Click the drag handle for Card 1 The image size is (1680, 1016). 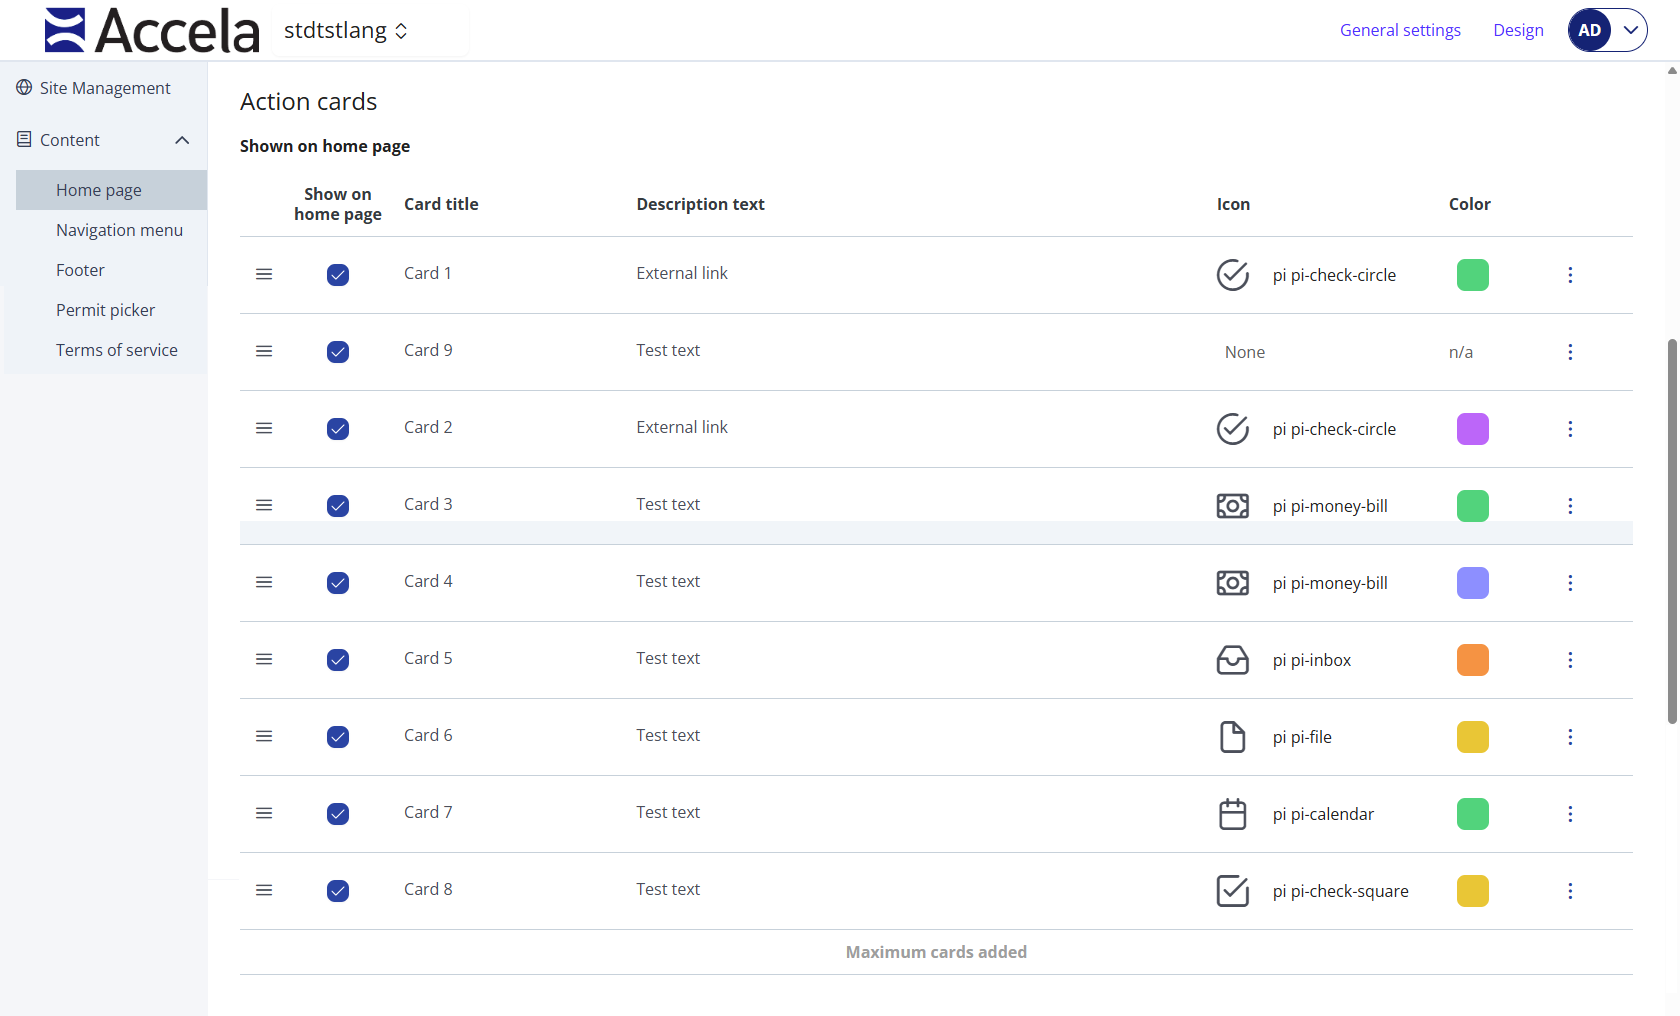(x=264, y=274)
